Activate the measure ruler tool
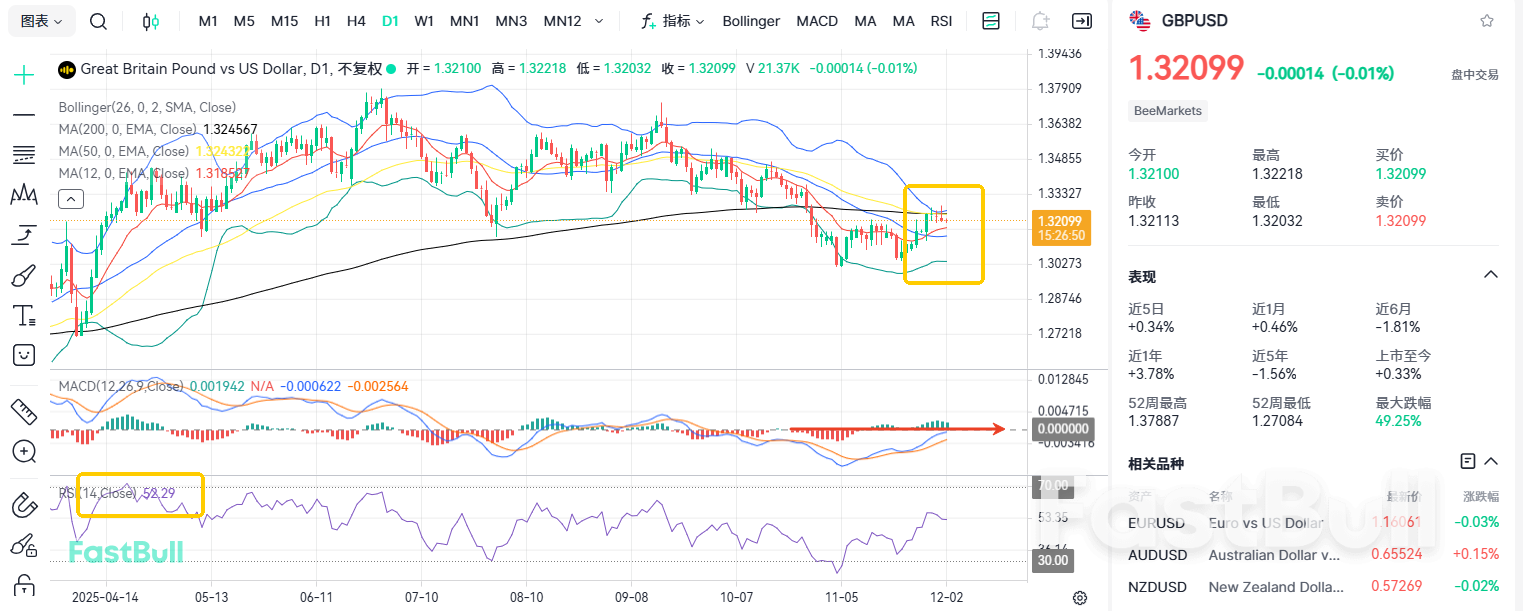This screenshot has height=611, width=1523. pos(23,411)
